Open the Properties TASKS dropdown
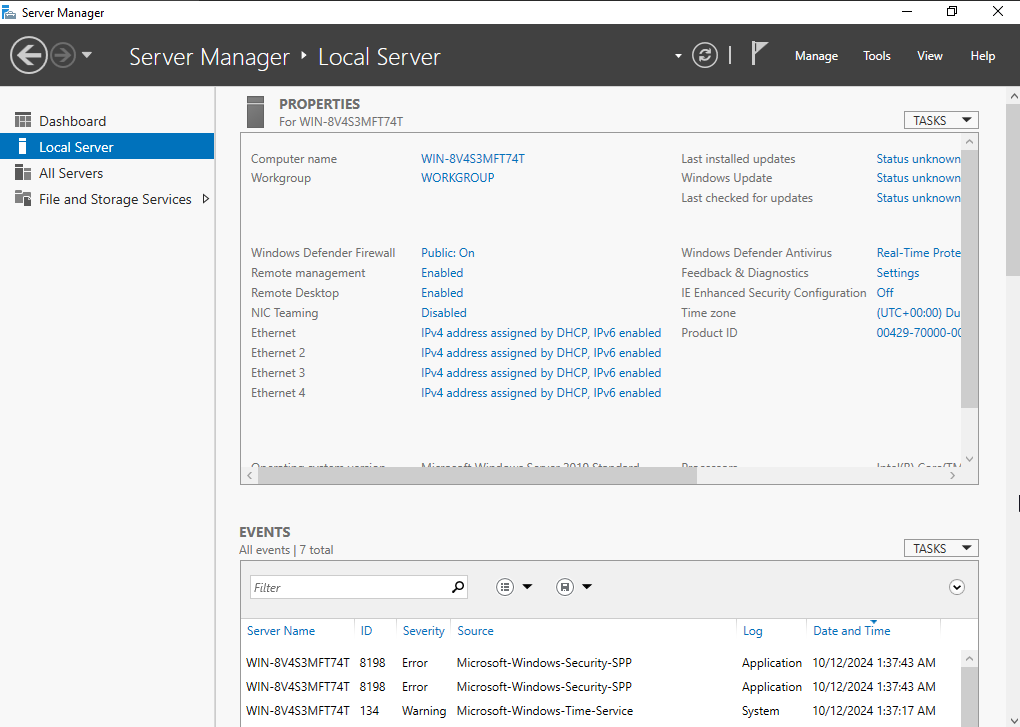 click(940, 120)
